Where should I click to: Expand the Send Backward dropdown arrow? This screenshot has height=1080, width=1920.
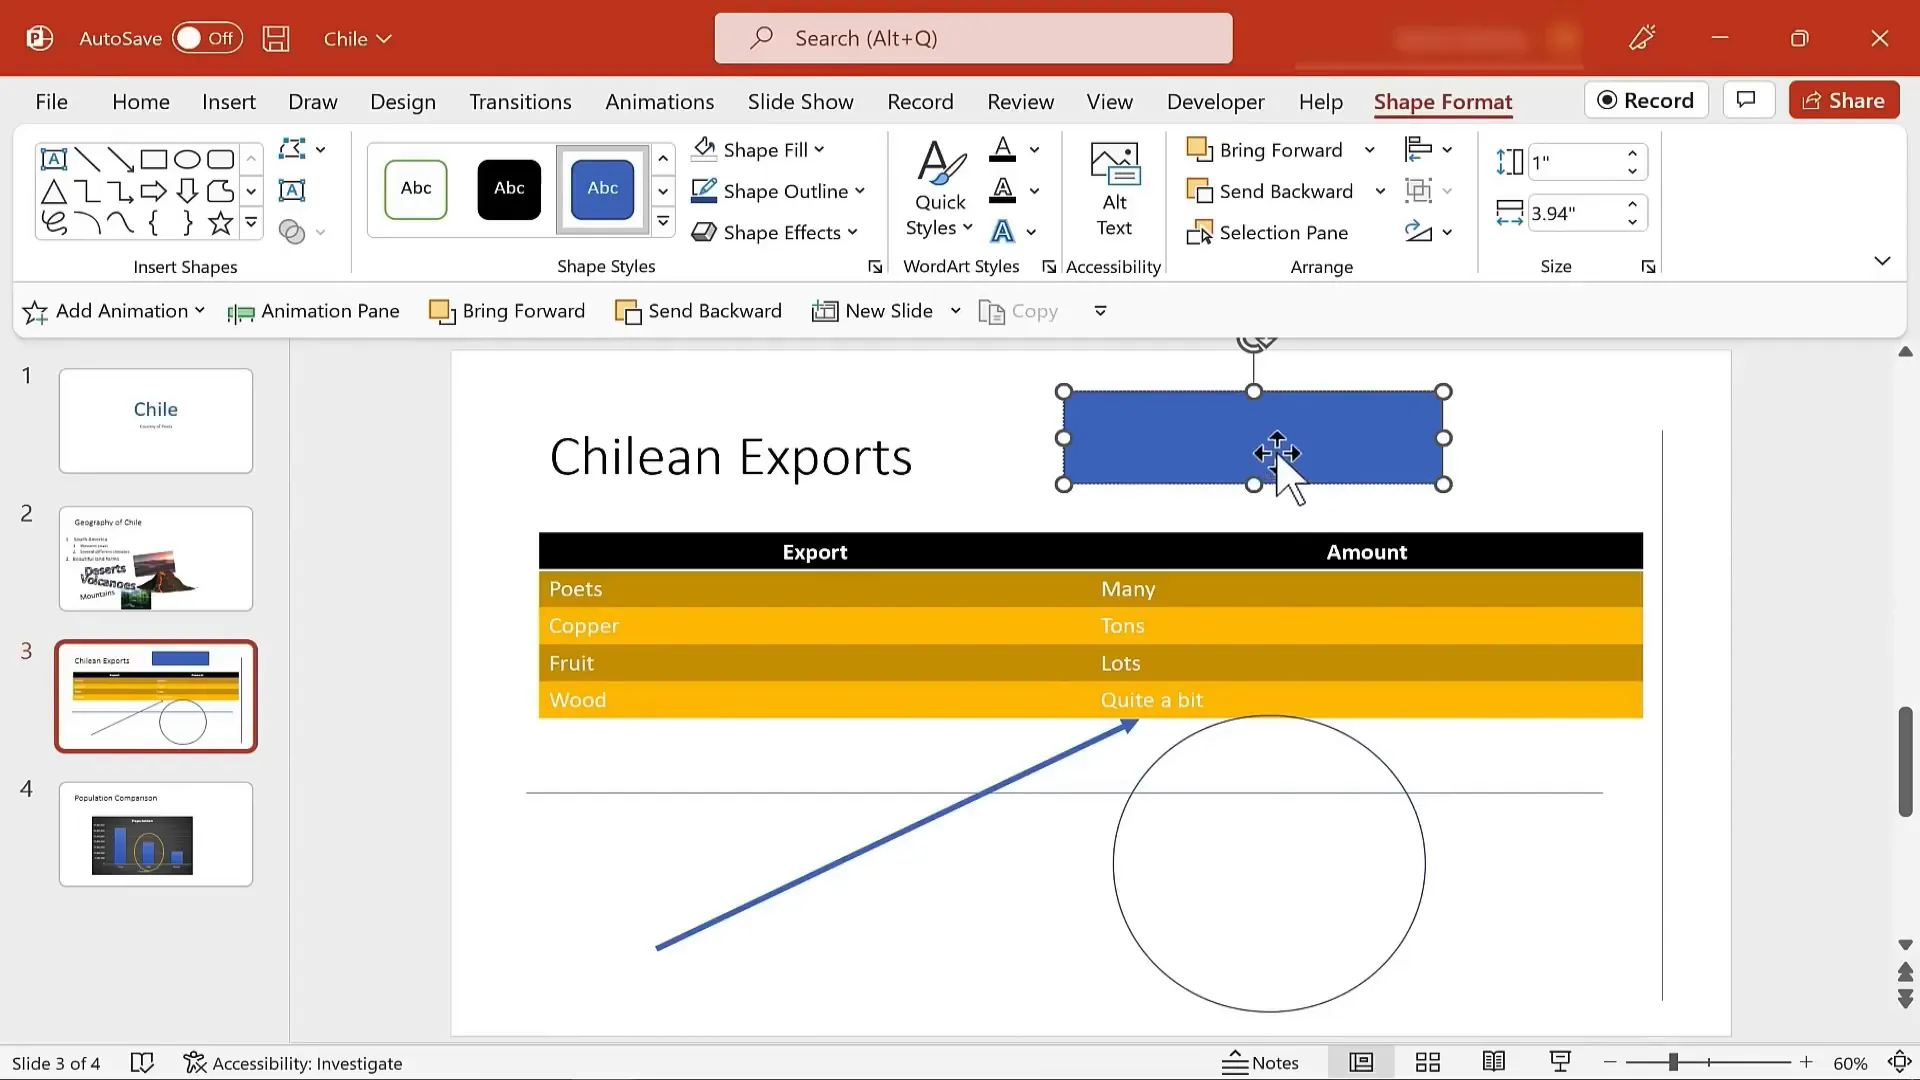tap(1380, 191)
